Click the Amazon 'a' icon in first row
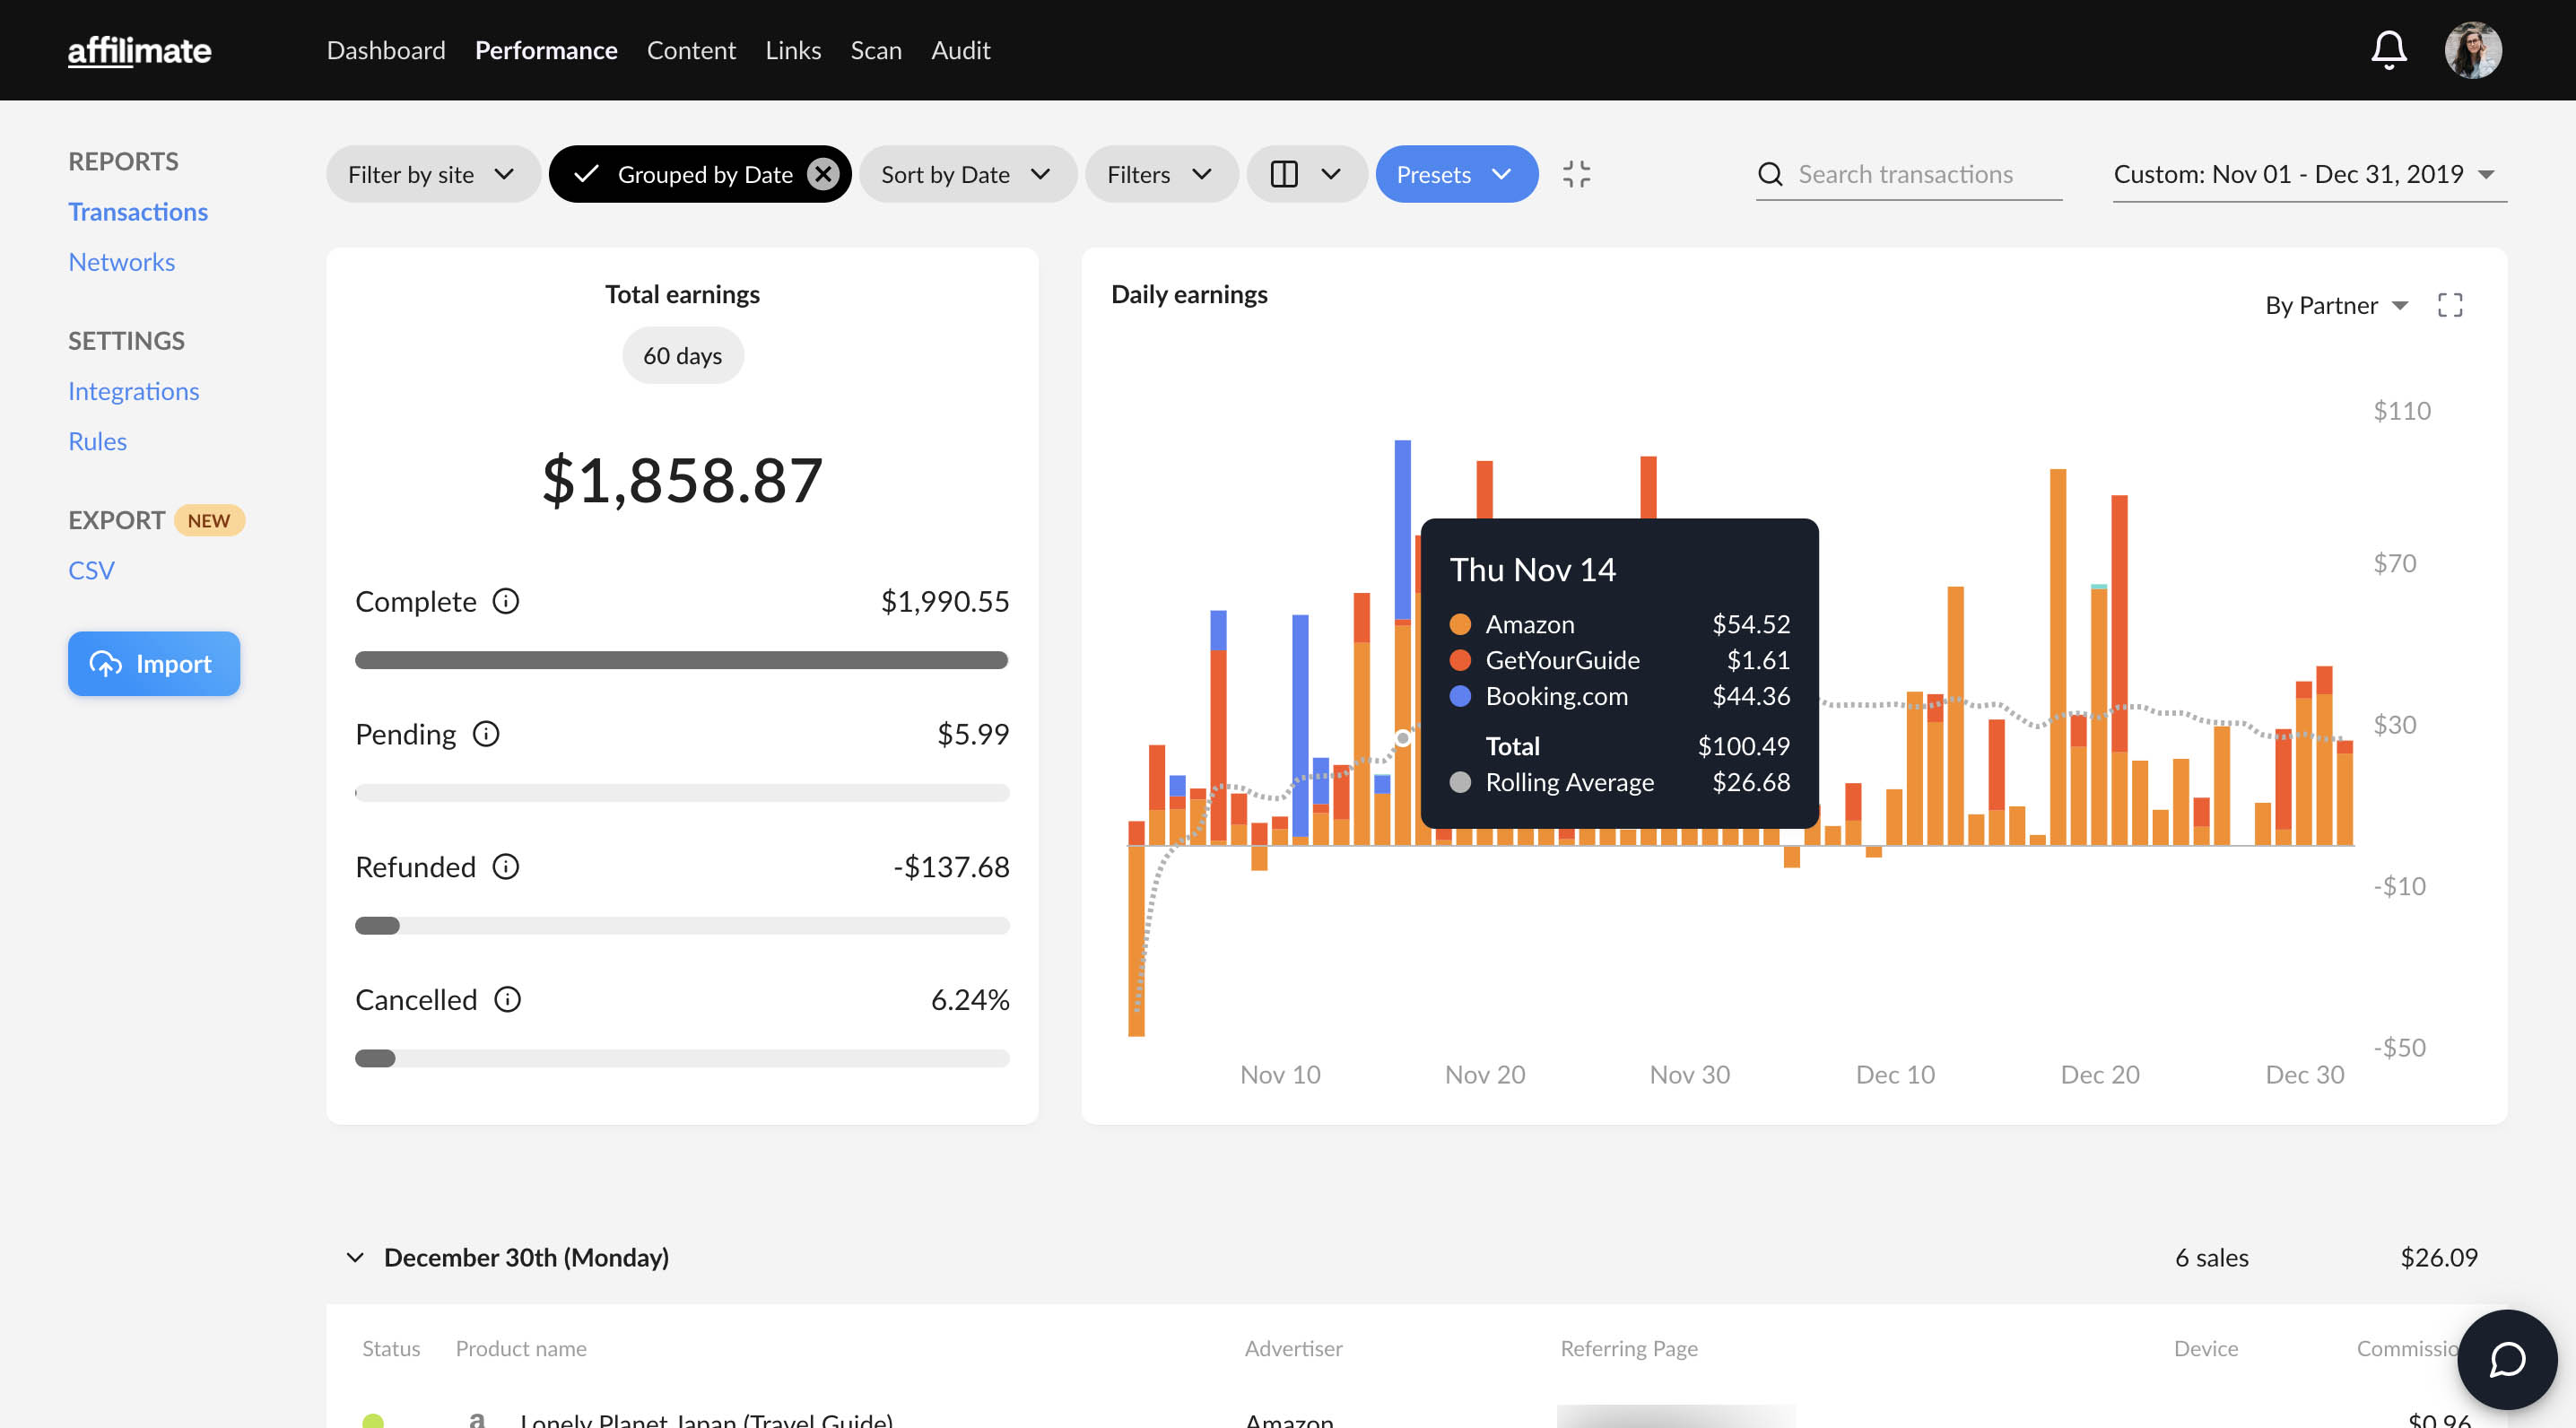 coord(477,1419)
